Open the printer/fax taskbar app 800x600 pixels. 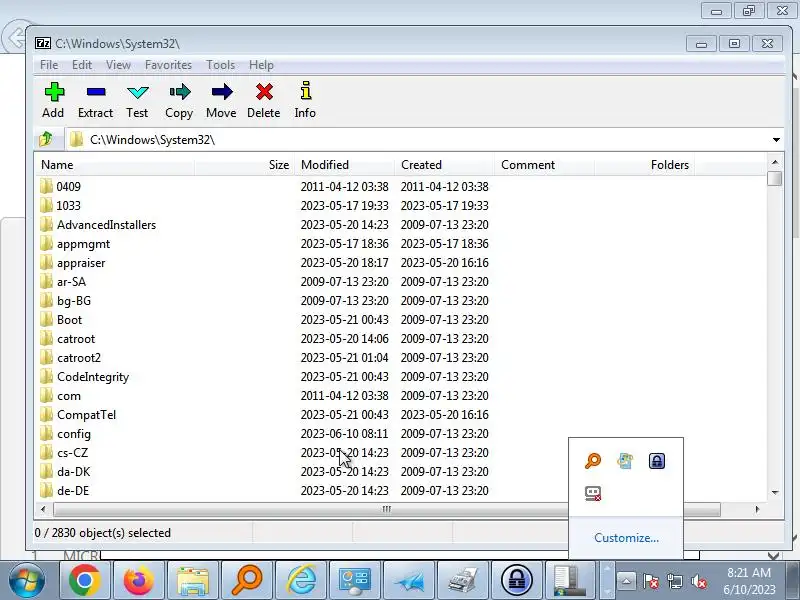pyautogui.click(x=463, y=581)
